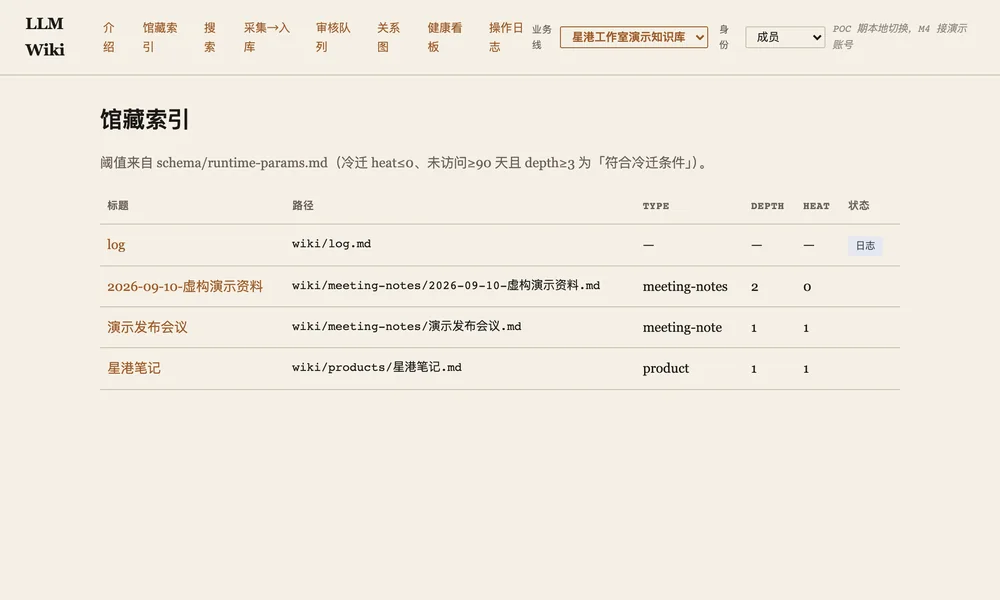Open the 星港笔记 entry link
This screenshot has width=1000, height=600.
(x=134, y=368)
